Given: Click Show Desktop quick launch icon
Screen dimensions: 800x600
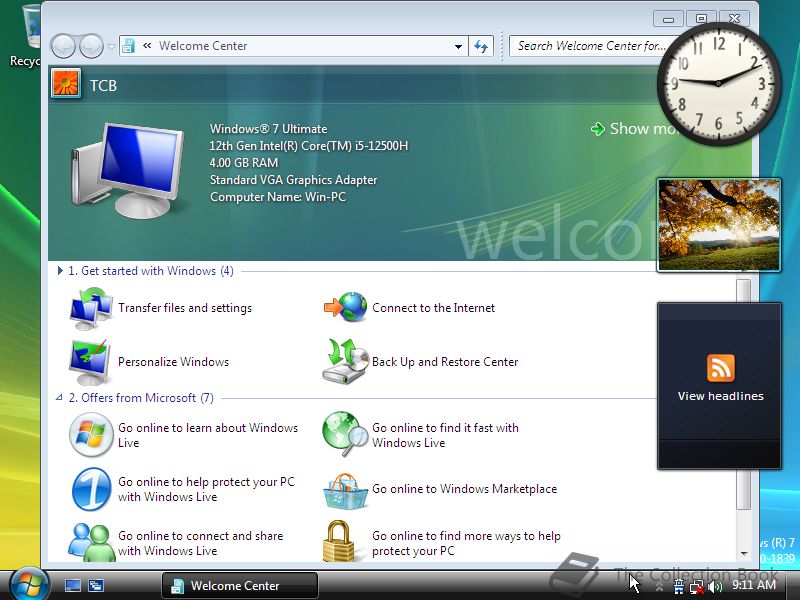Looking at the screenshot, I should pos(72,586).
